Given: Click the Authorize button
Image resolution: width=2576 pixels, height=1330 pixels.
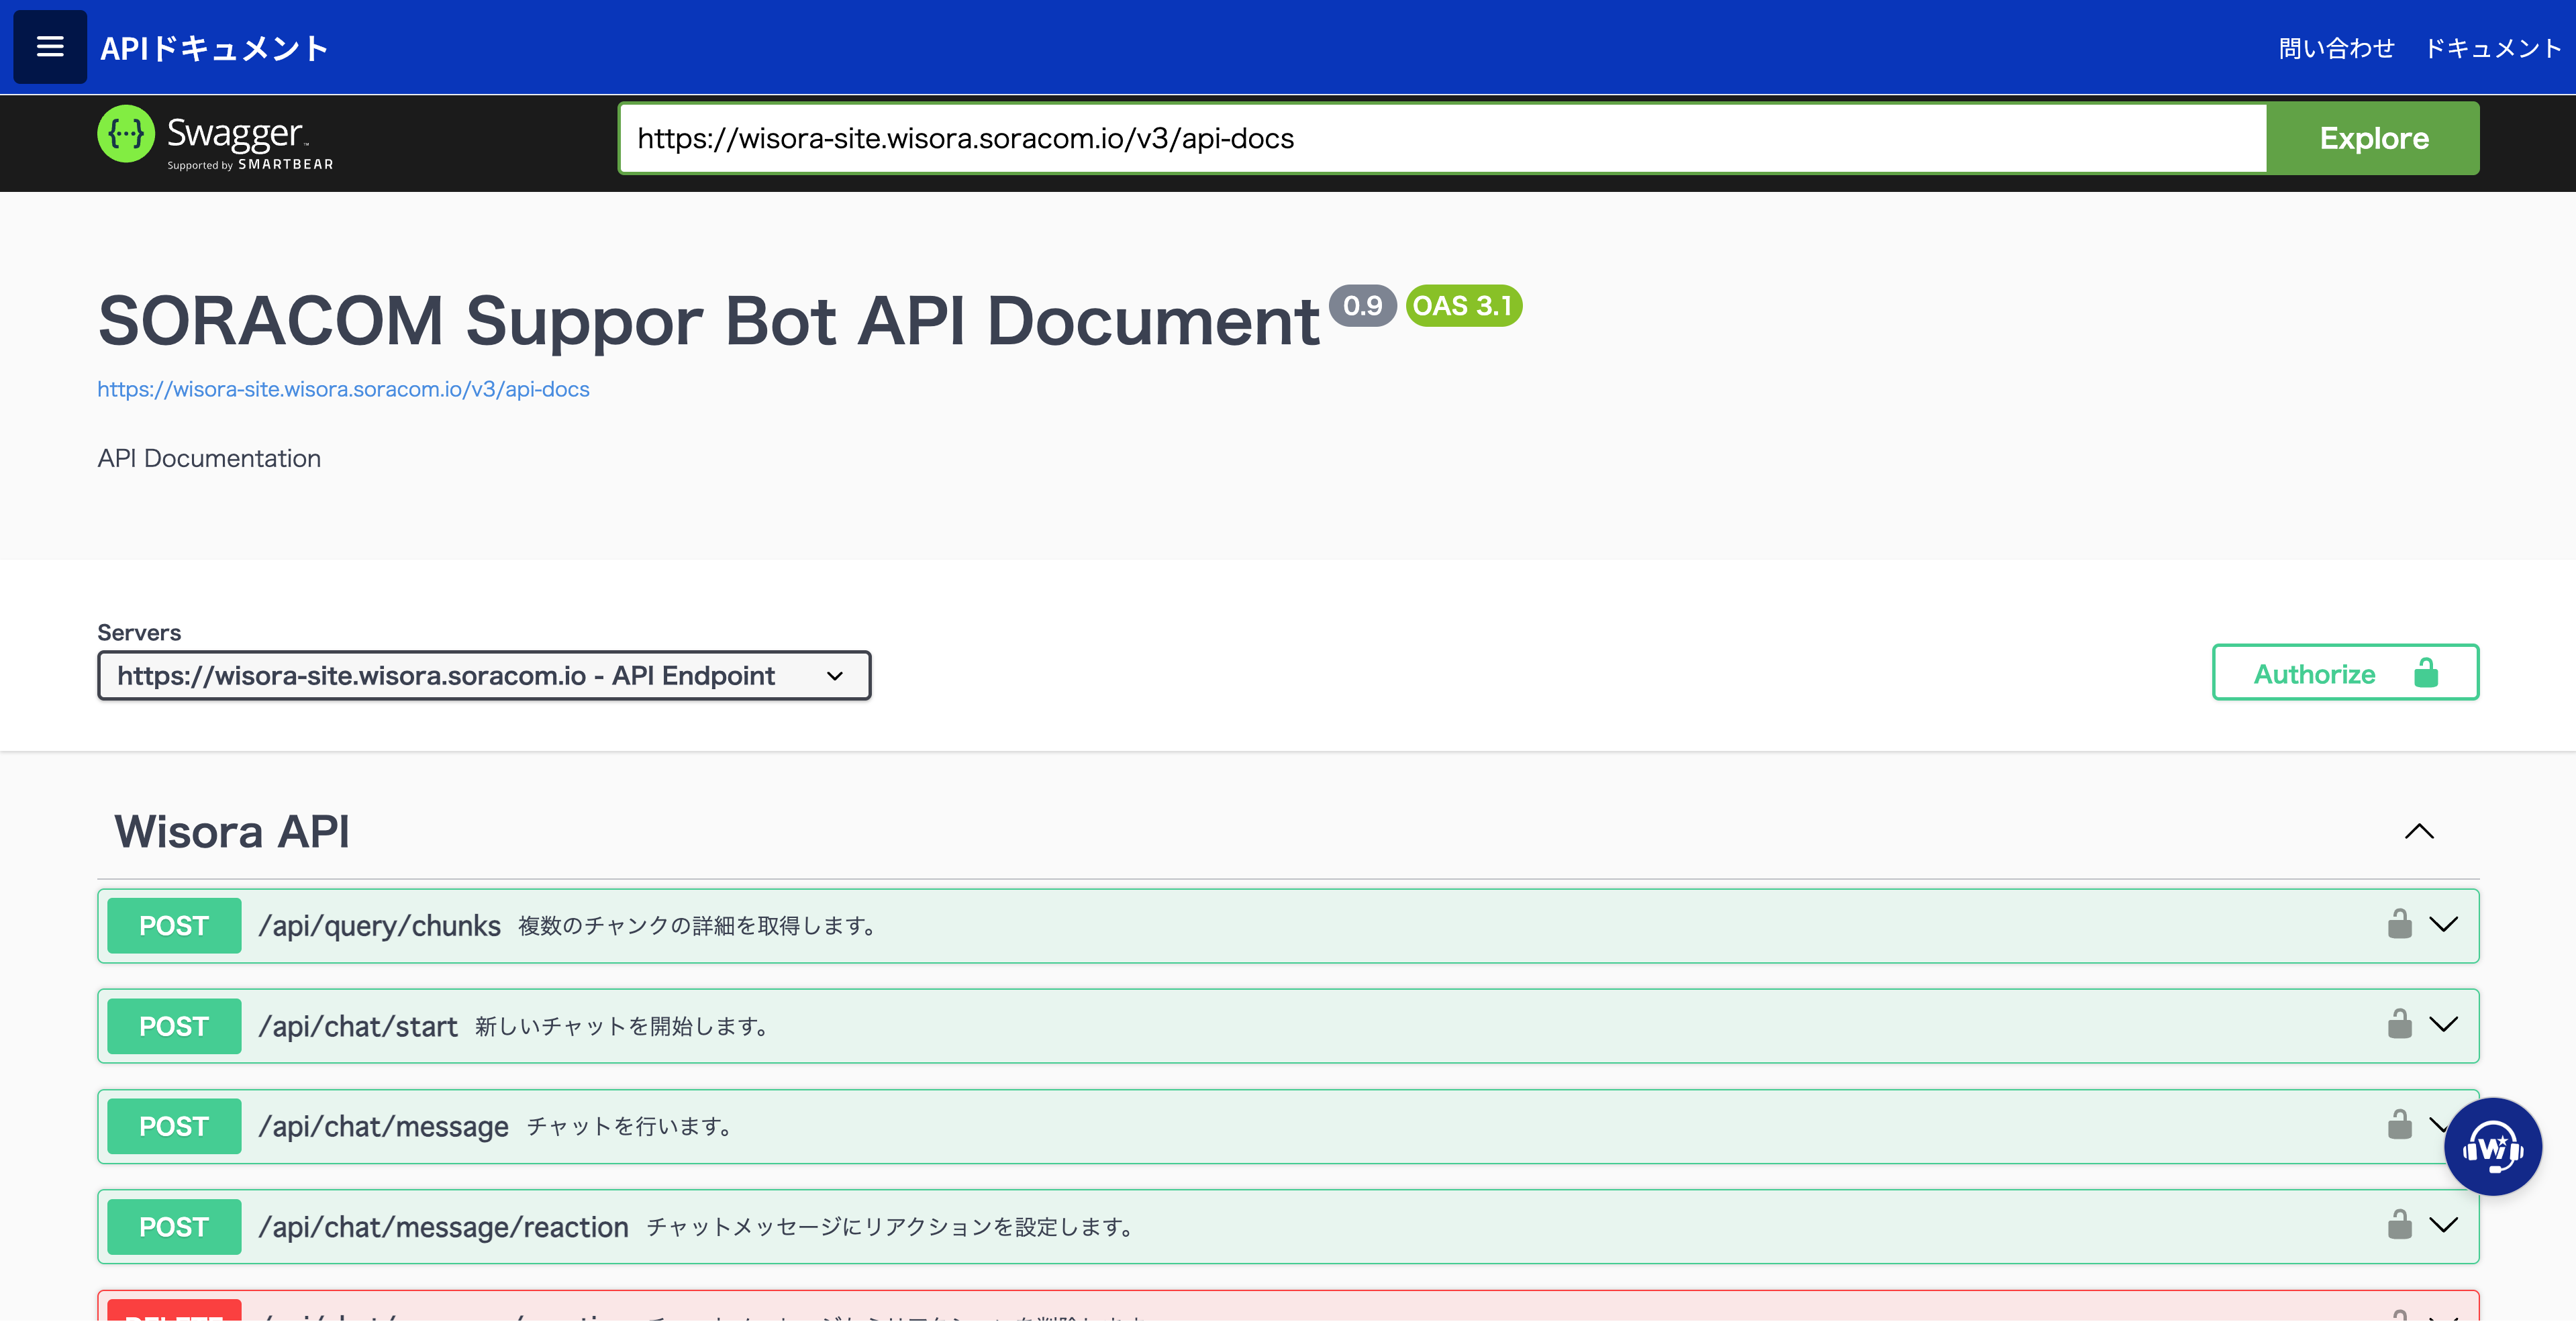Looking at the screenshot, I should tap(2344, 673).
